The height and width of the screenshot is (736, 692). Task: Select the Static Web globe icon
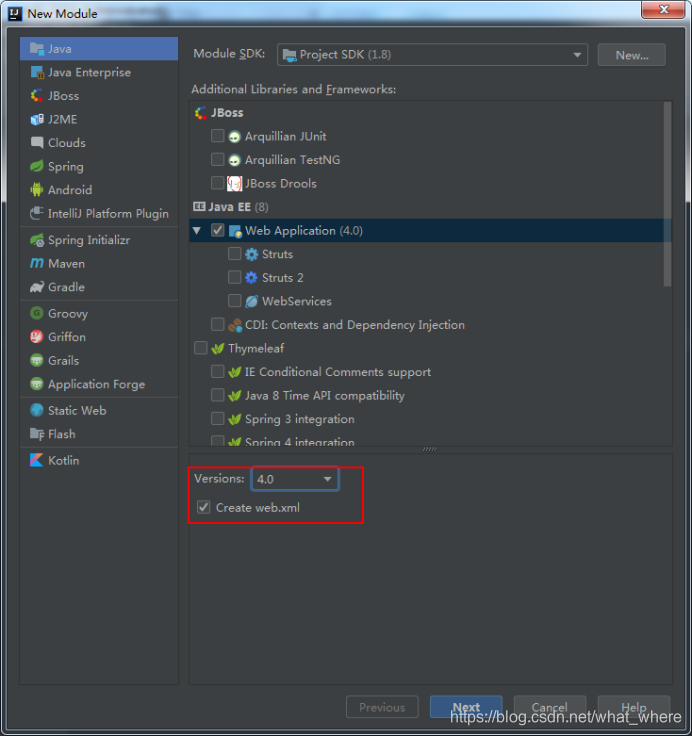tap(37, 410)
